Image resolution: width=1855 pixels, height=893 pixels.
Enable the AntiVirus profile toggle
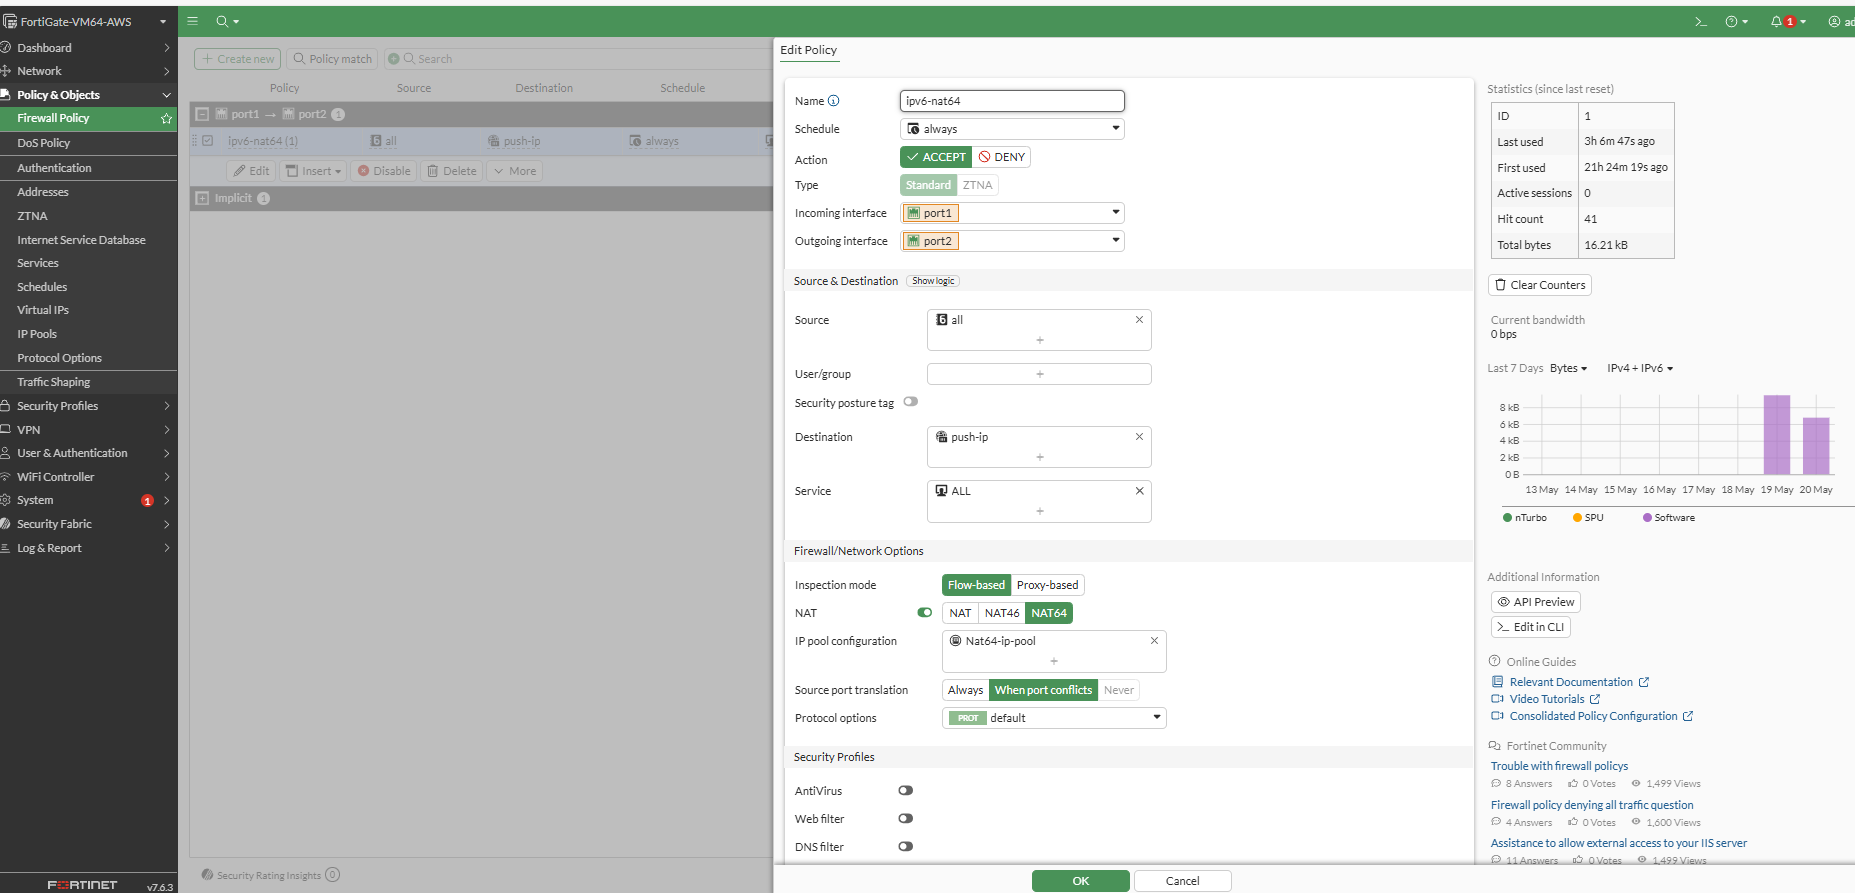[x=905, y=791]
